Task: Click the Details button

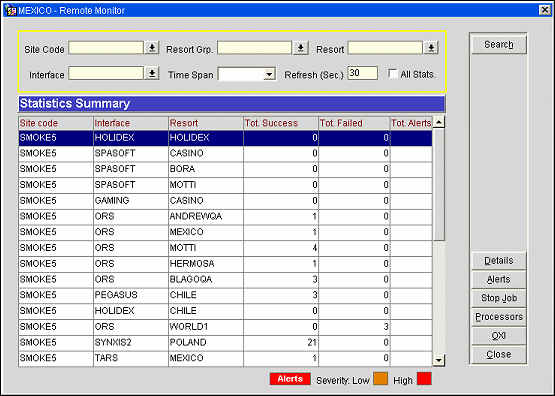Action: tap(499, 261)
